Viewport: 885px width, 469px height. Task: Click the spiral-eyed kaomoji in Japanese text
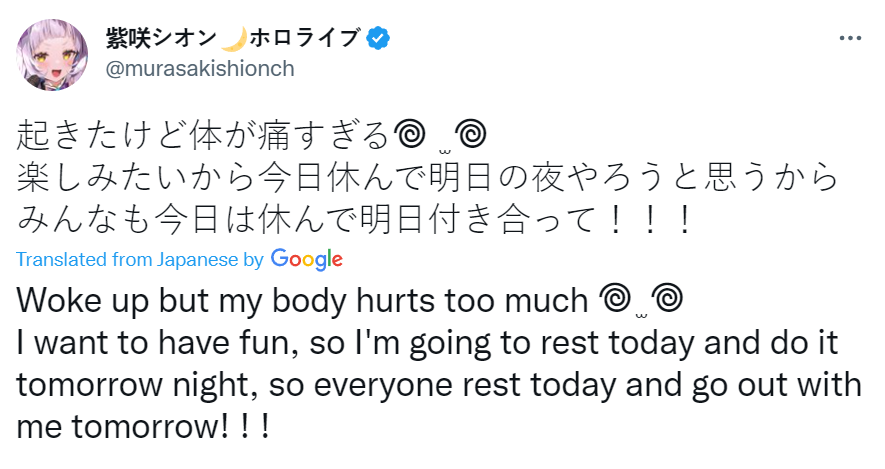coord(440,136)
